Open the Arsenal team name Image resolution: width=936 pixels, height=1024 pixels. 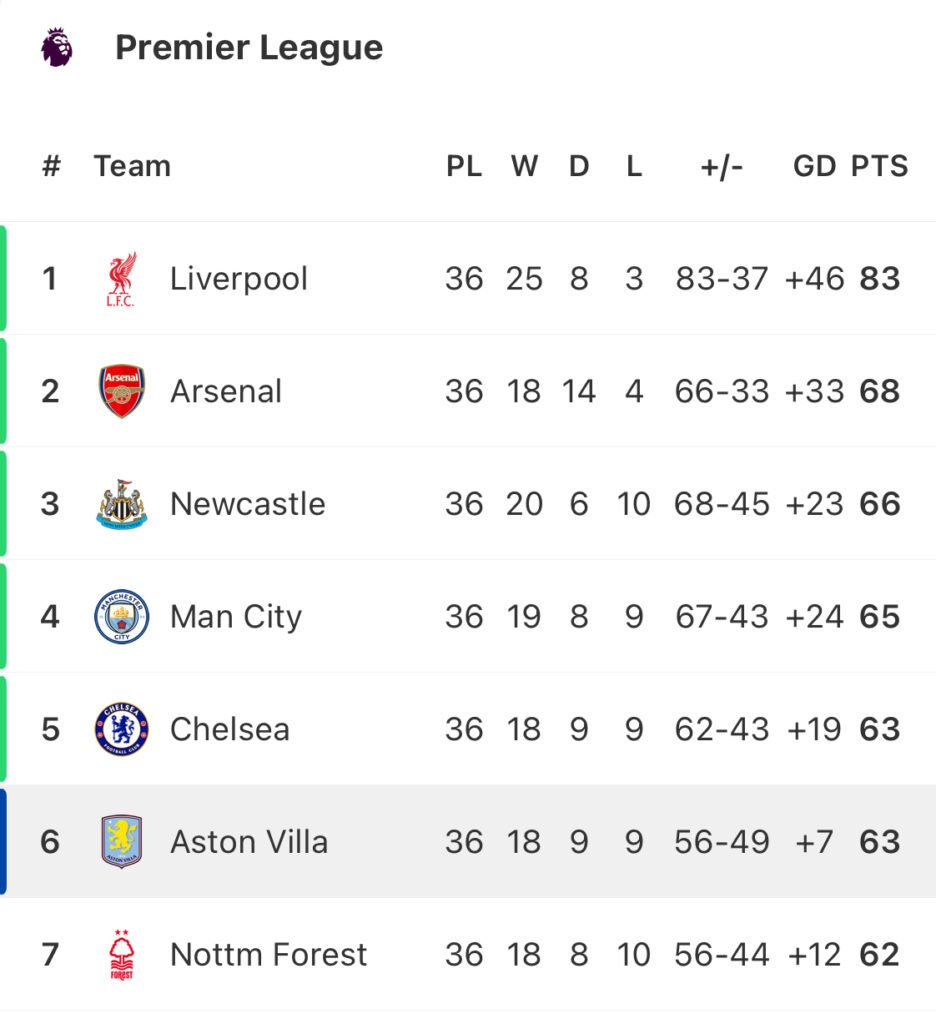[226, 391]
